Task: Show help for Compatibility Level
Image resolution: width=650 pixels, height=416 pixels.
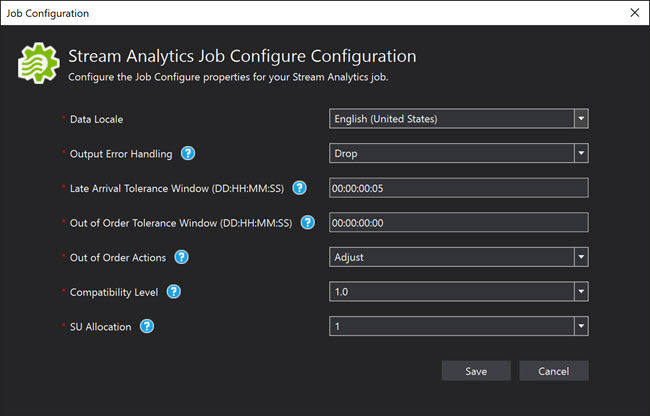Action: pyautogui.click(x=174, y=292)
